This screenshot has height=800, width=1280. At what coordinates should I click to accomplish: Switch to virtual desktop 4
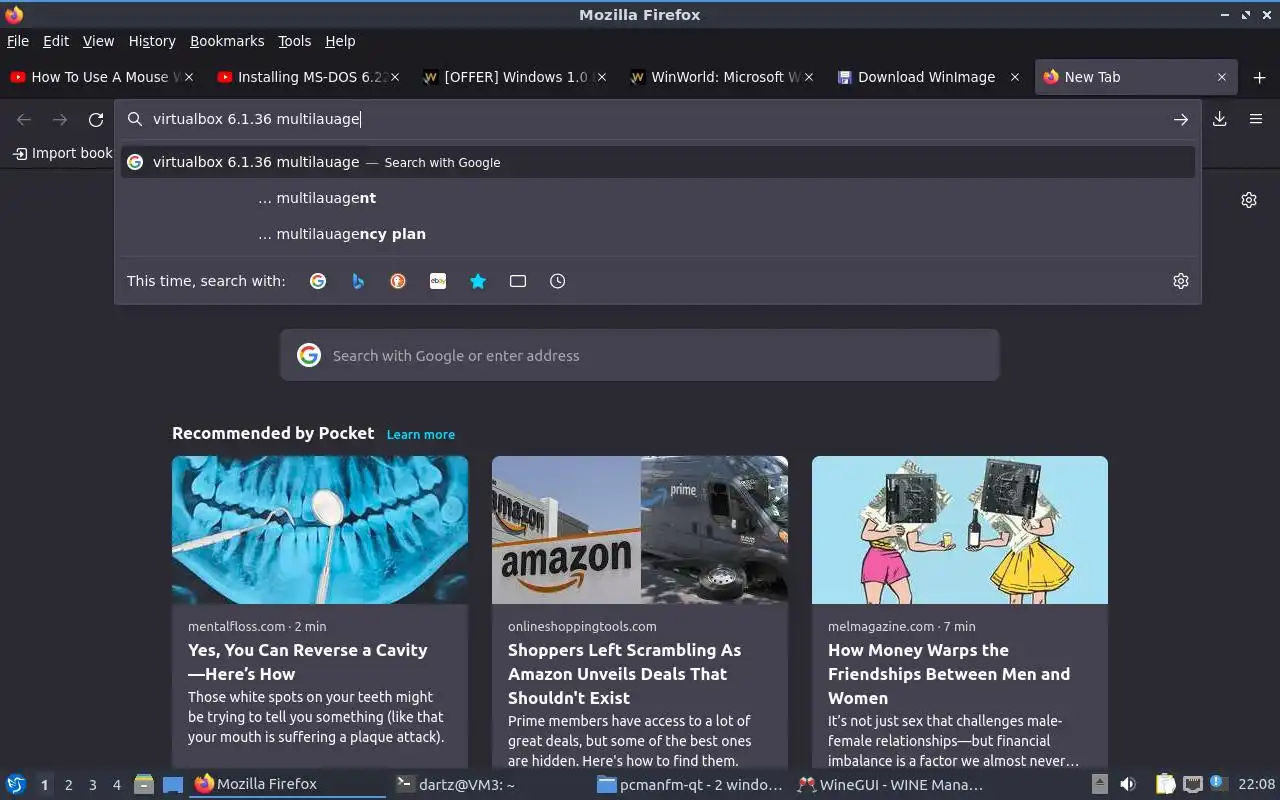pos(116,785)
